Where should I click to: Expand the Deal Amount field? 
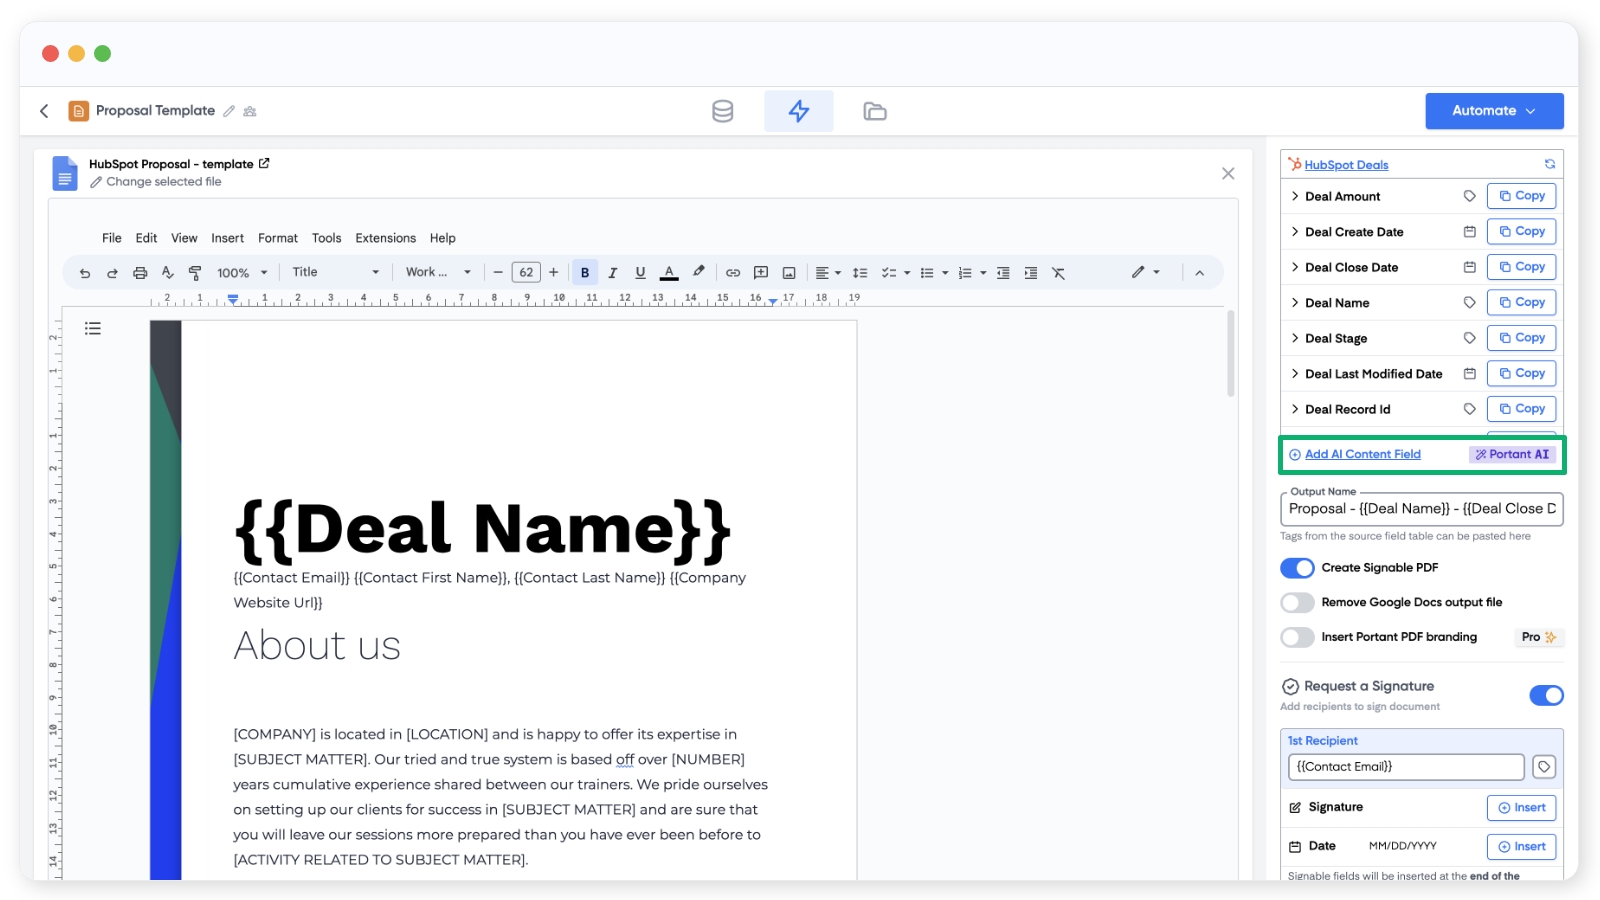point(1295,197)
